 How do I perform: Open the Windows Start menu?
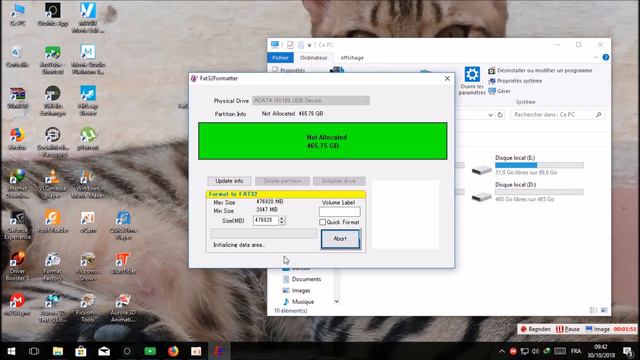coord(11,351)
